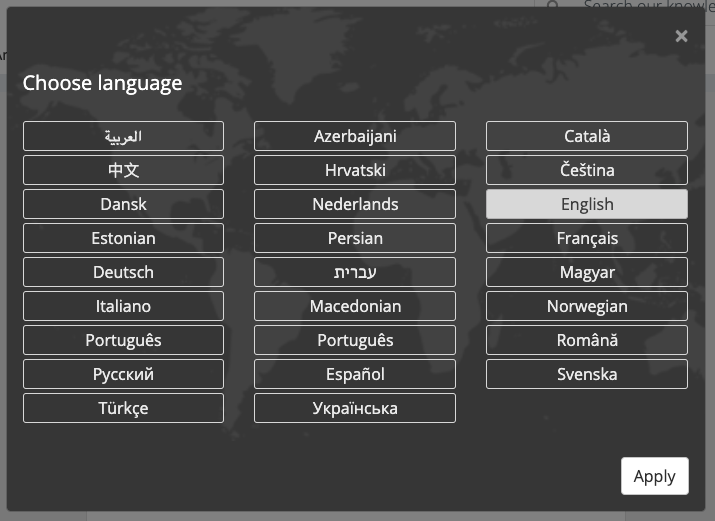The image size is (715, 521).
Task: Choose Čeština as the language
Action: pos(587,170)
